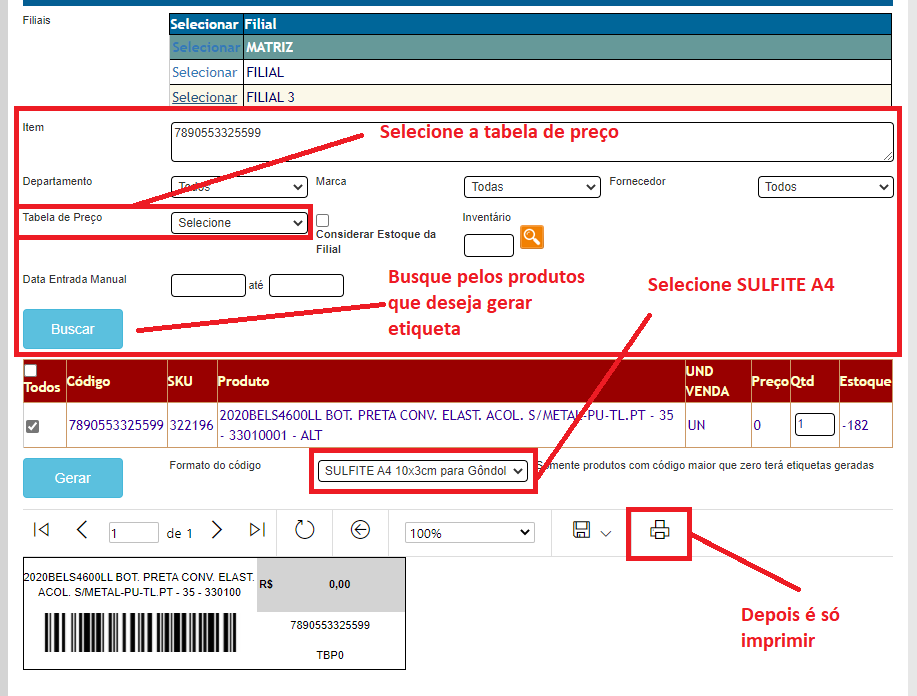Click the Produto column header
Screen dimensions: 917x696
coord(243,381)
